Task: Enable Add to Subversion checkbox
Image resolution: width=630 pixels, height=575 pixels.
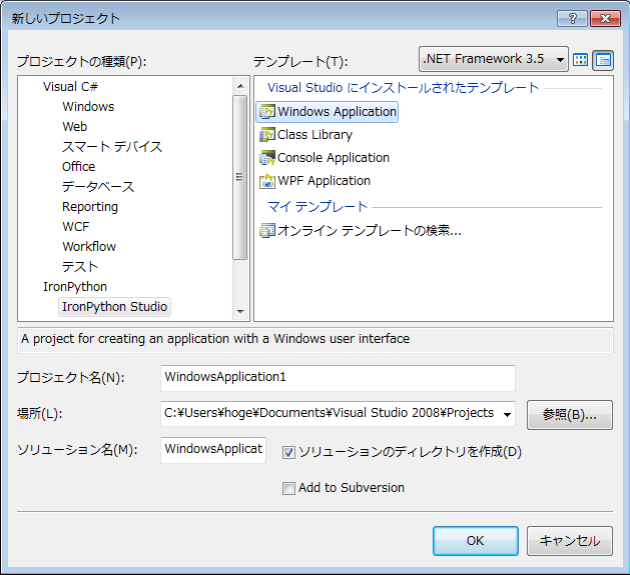Action: click(288, 488)
